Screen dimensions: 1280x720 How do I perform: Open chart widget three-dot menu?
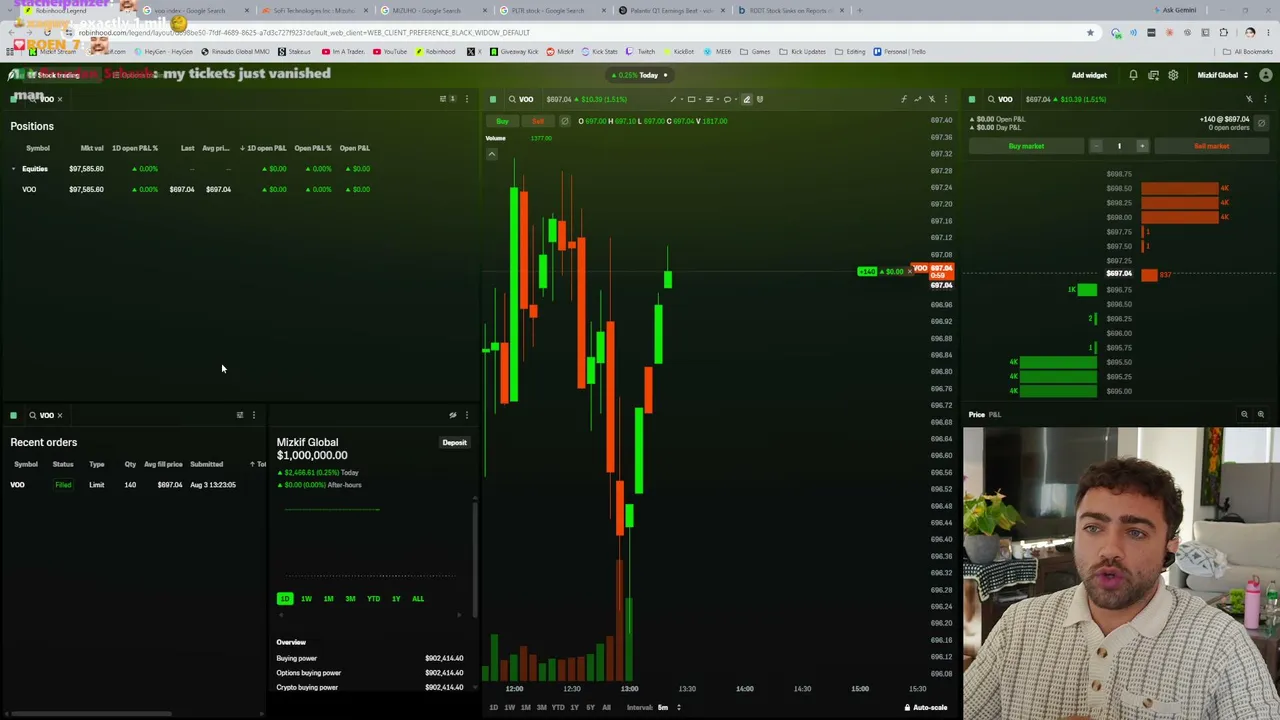pos(946,99)
